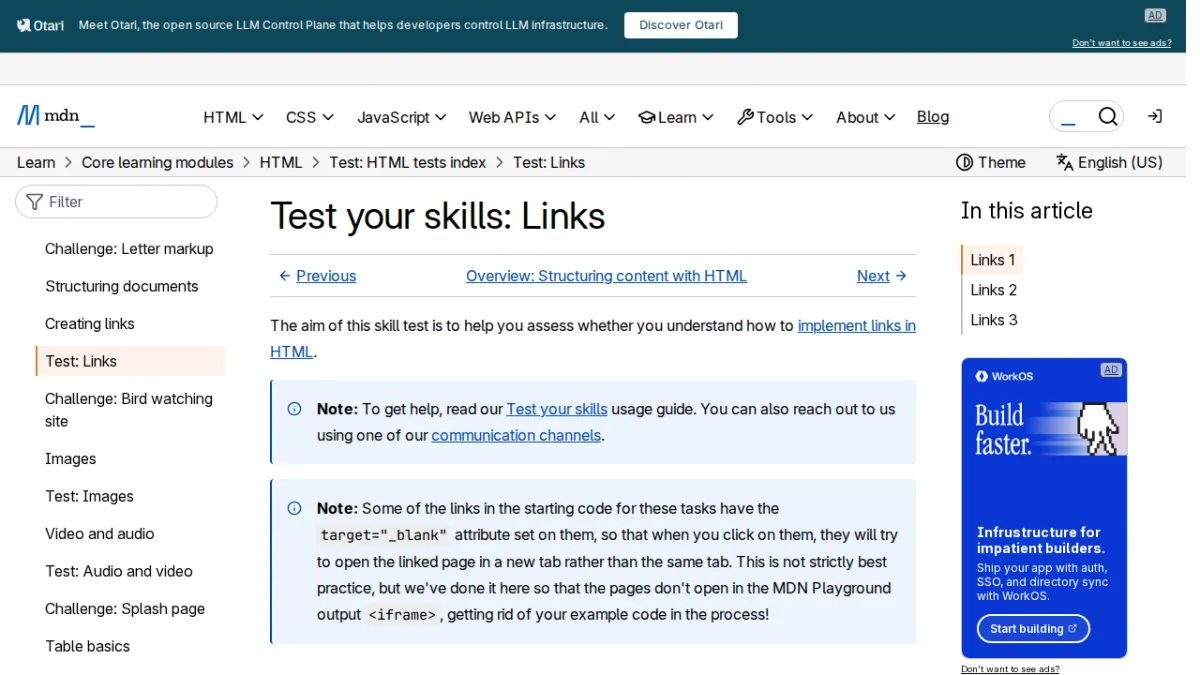
Task: Click the Start building button in ad
Action: [1033, 629]
